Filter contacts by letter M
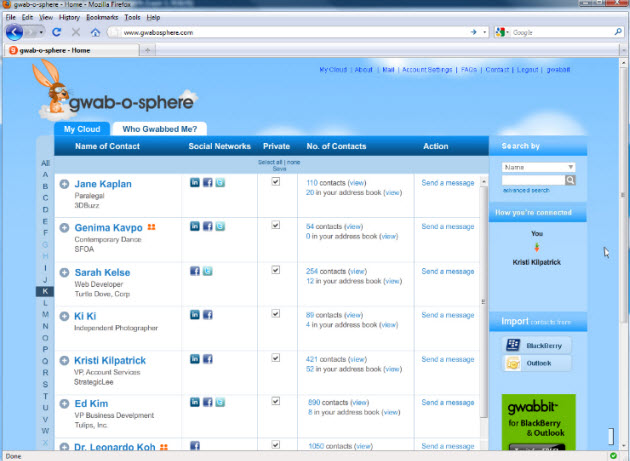Viewport: 630px width, 461px height. click(45, 314)
